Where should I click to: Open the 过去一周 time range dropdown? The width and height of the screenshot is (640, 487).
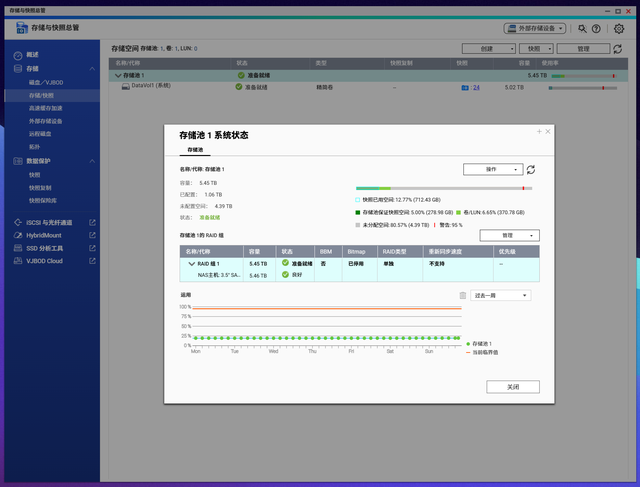coord(501,295)
